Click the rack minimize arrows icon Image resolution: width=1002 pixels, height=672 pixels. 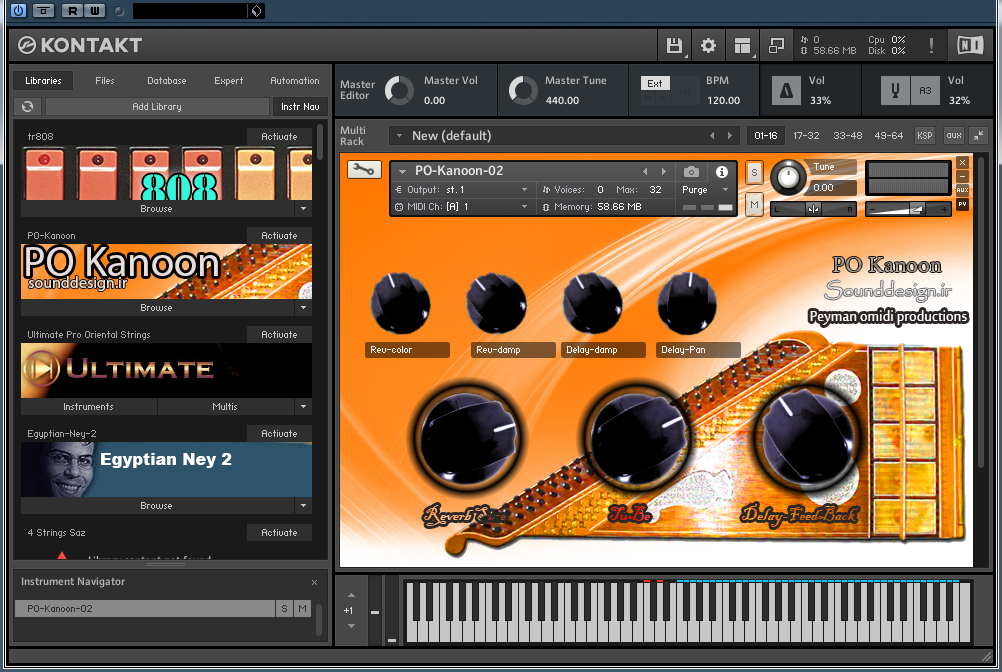(978, 135)
